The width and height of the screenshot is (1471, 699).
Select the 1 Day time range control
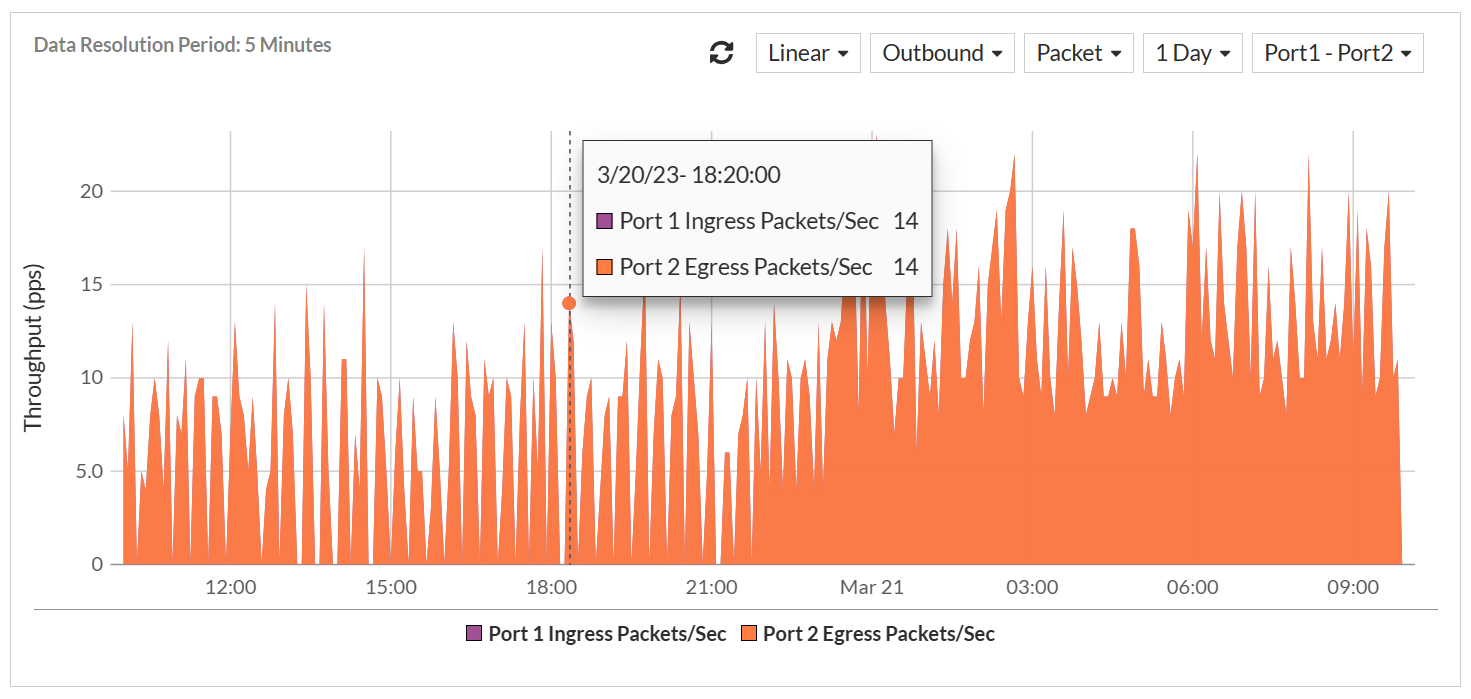[1192, 52]
